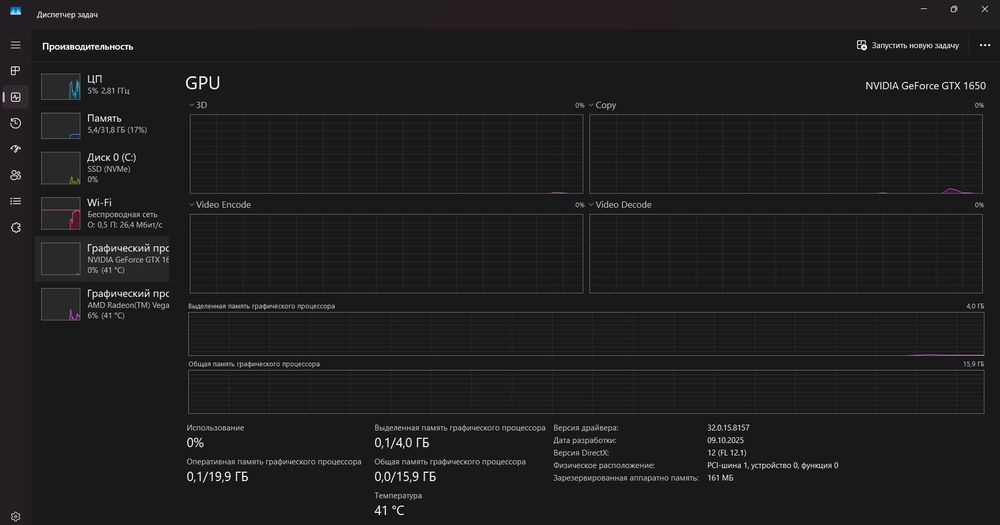Click the Диспетчер задач window title

67,15
